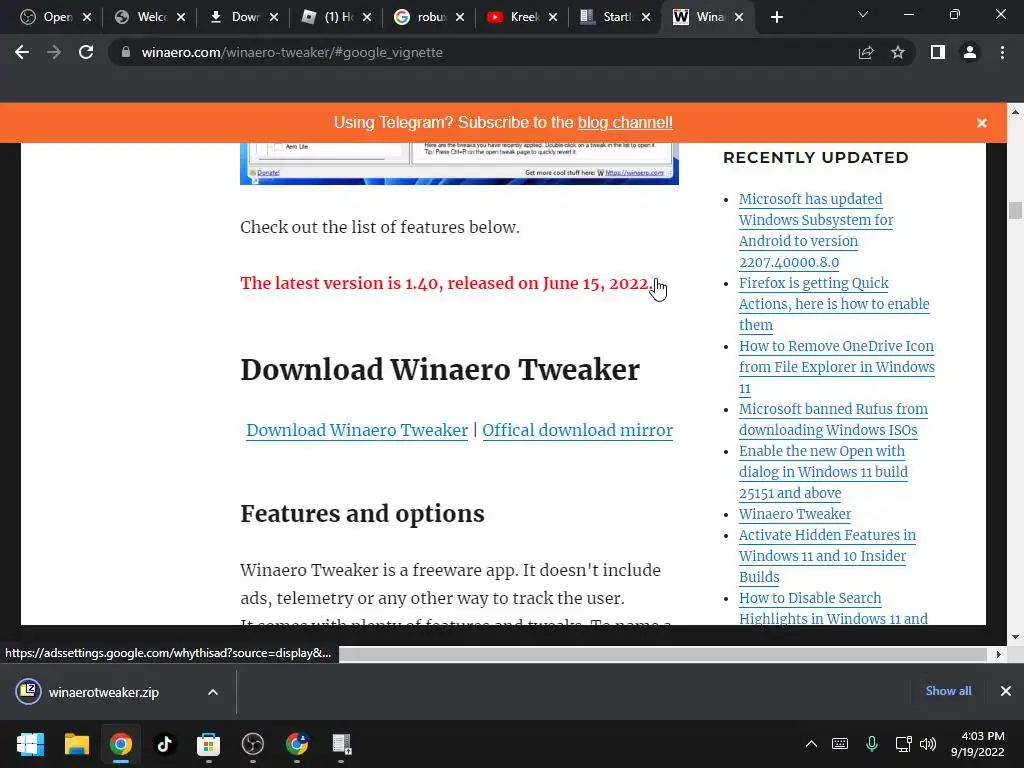Click Download Winaero Tweaker link
Screen dimensions: 1024x768
click(x=357, y=430)
